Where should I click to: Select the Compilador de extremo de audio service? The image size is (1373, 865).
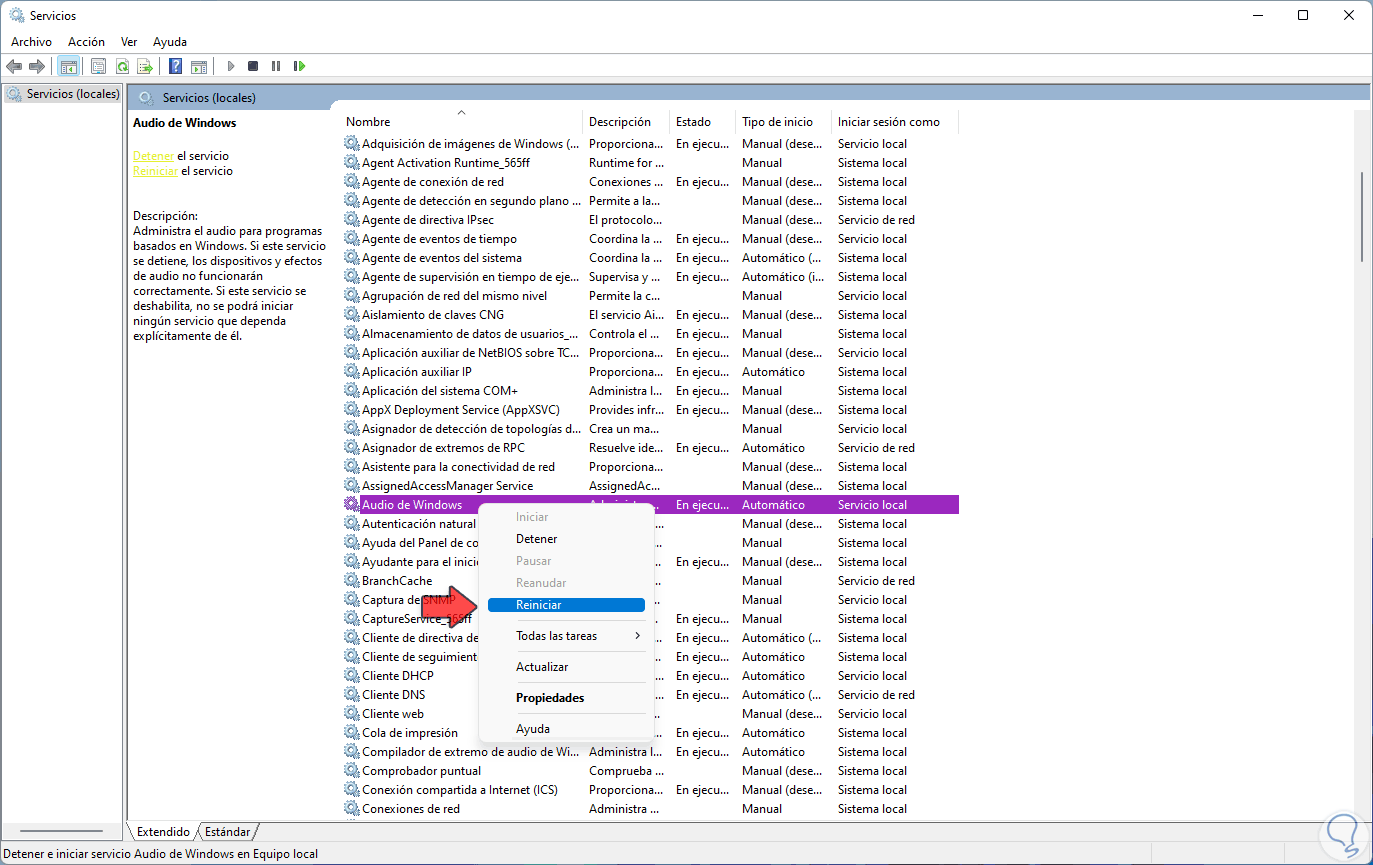point(651,752)
